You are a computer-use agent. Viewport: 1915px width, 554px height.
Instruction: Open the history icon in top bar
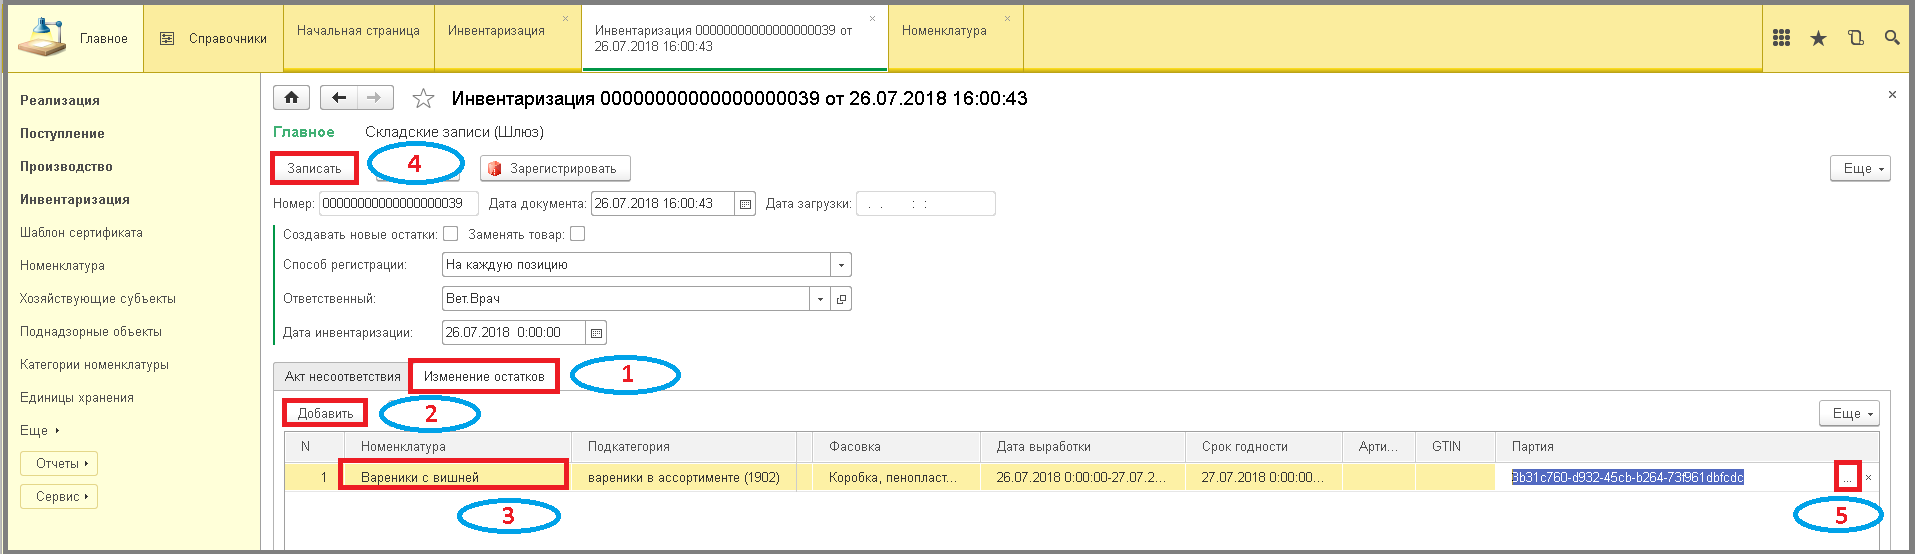(x=1856, y=38)
